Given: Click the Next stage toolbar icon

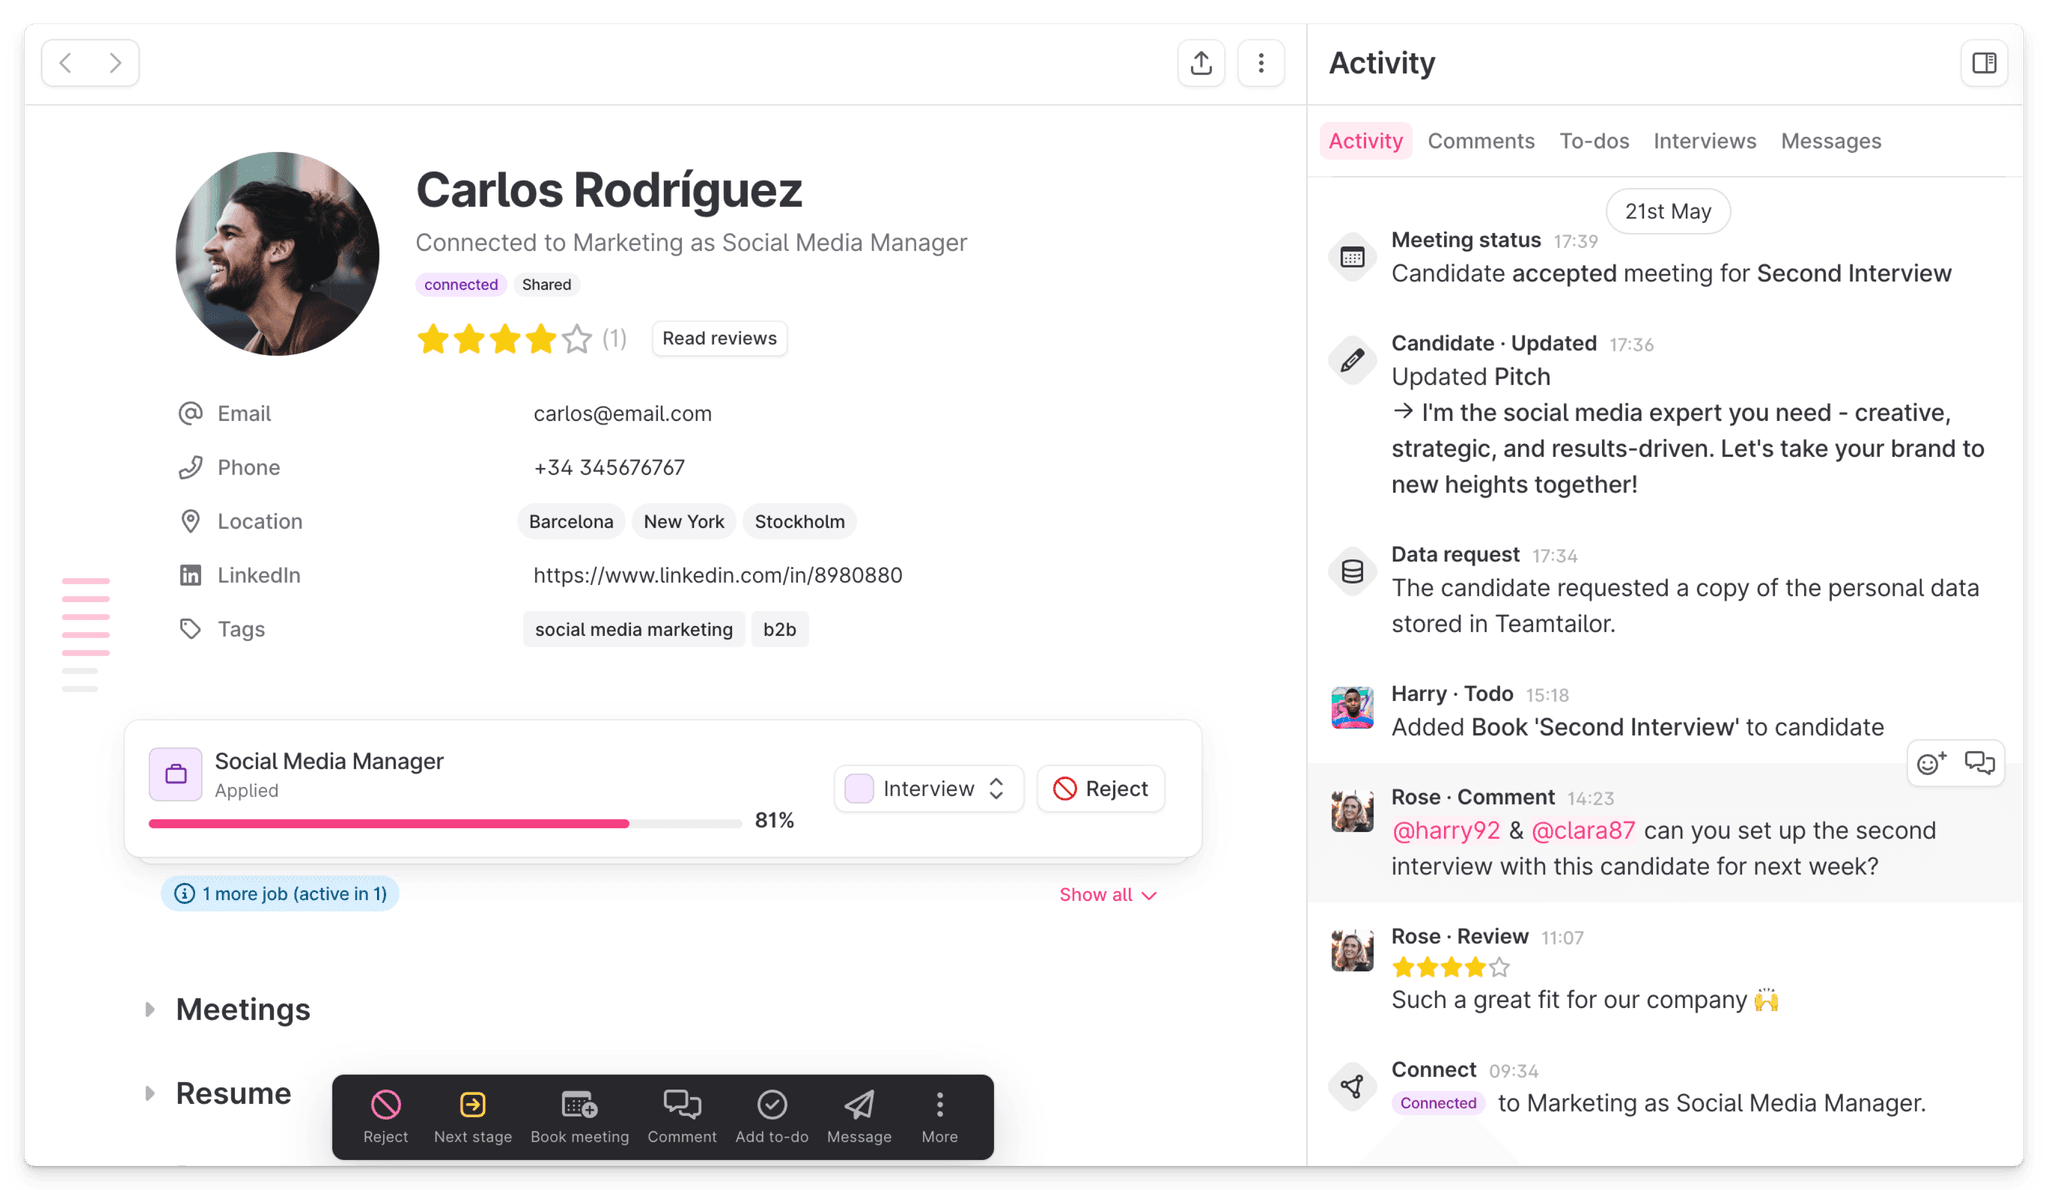Looking at the screenshot, I should point(472,1105).
